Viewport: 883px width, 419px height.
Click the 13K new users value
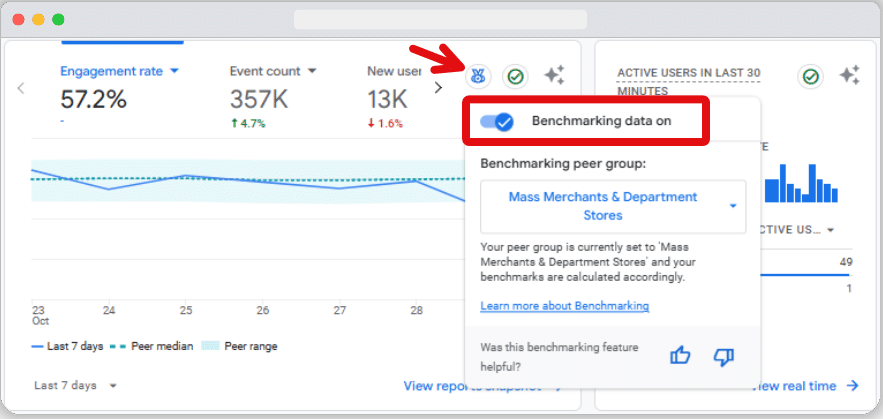point(387,100)
